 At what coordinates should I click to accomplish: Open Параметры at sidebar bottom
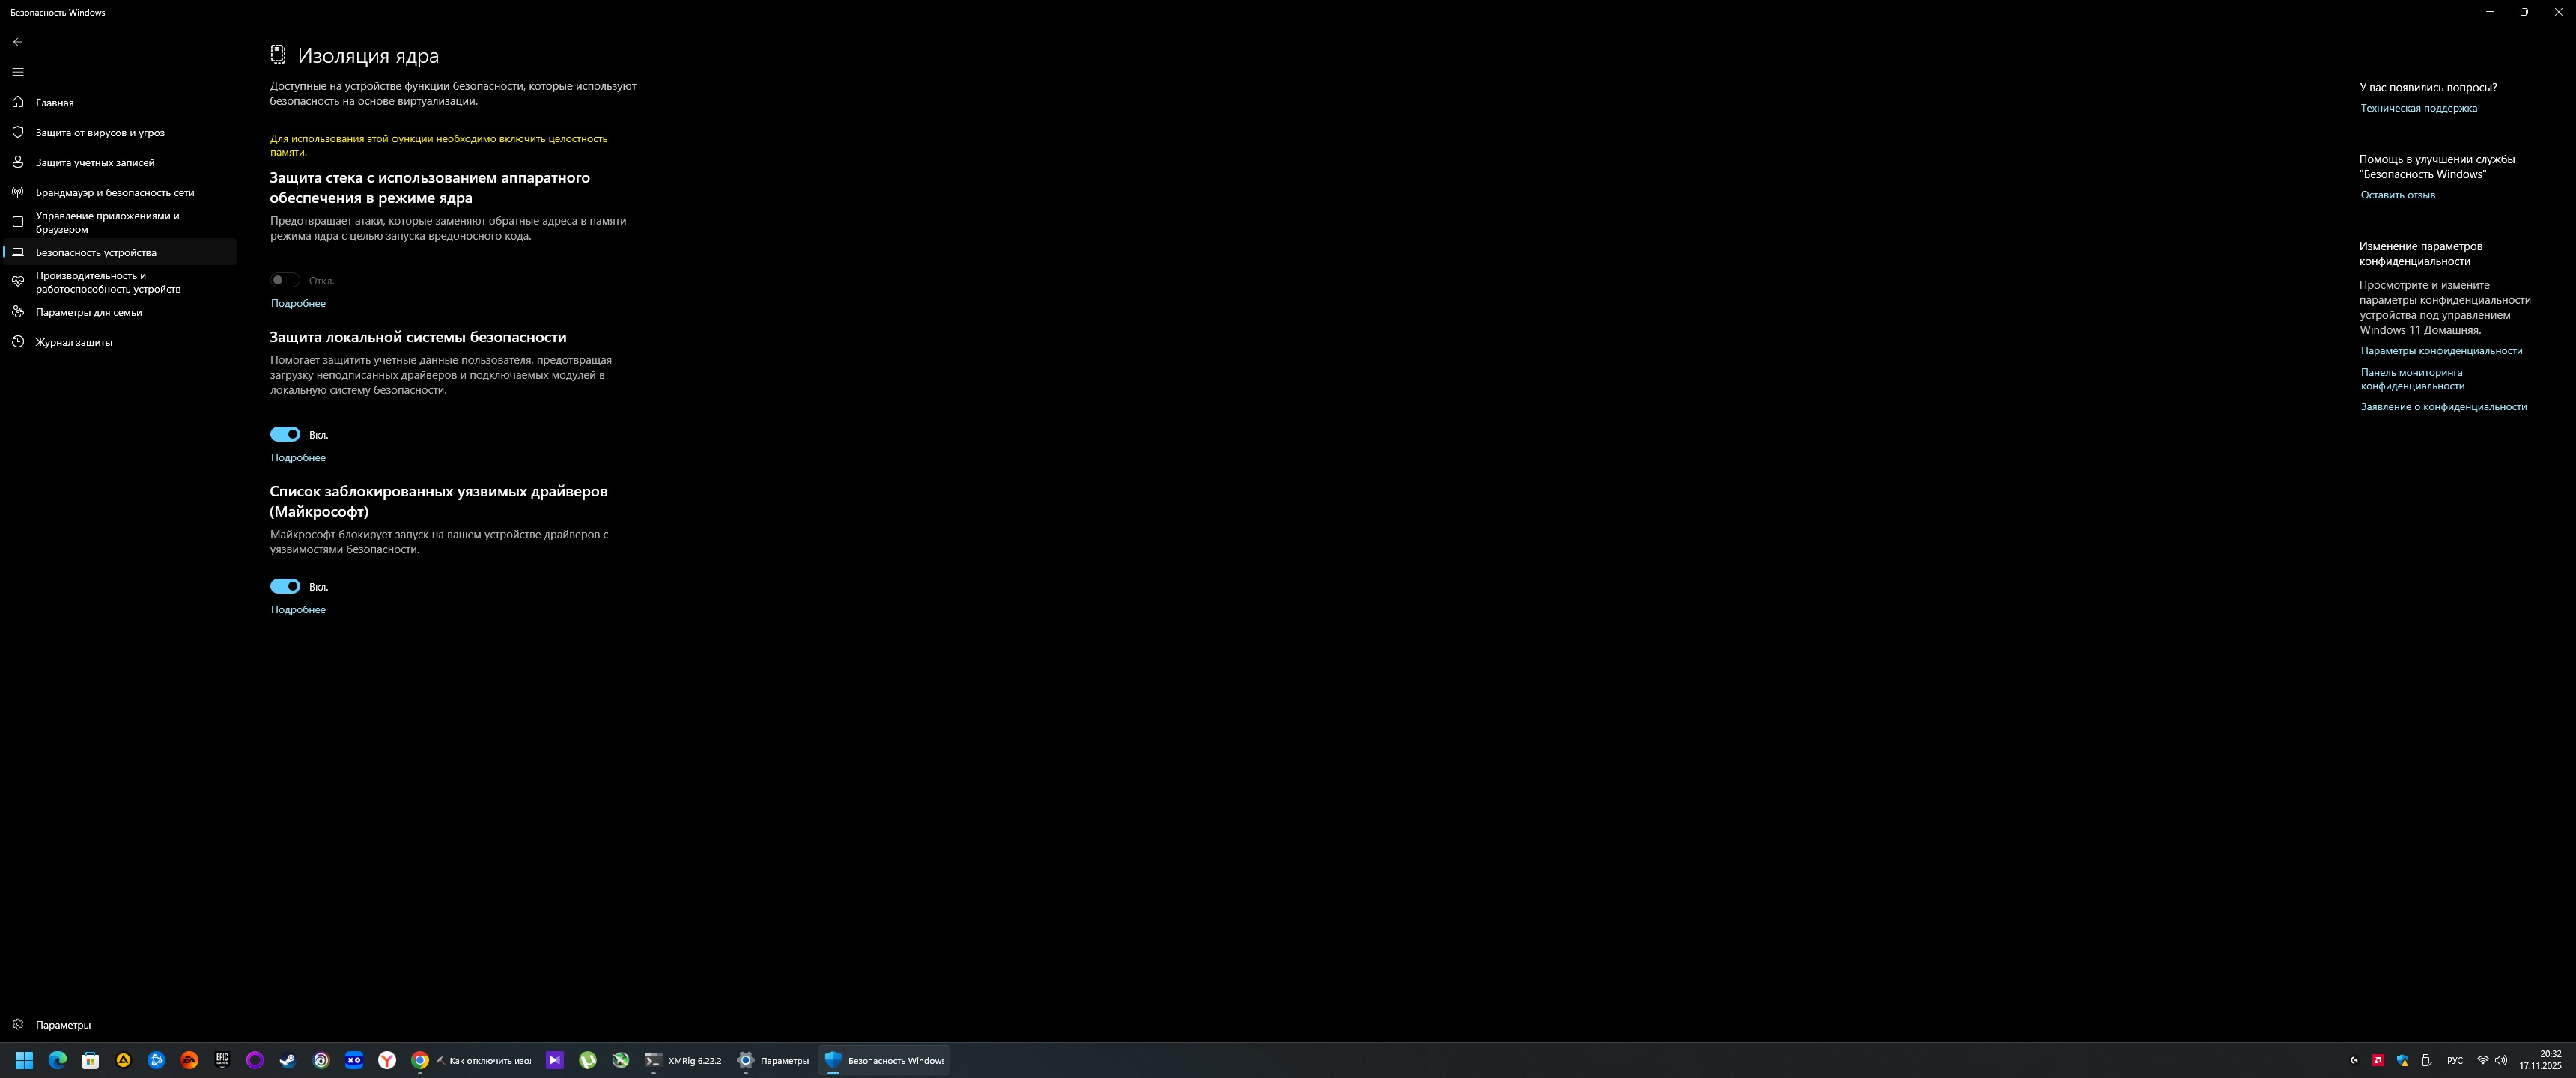pos(62,1024)
